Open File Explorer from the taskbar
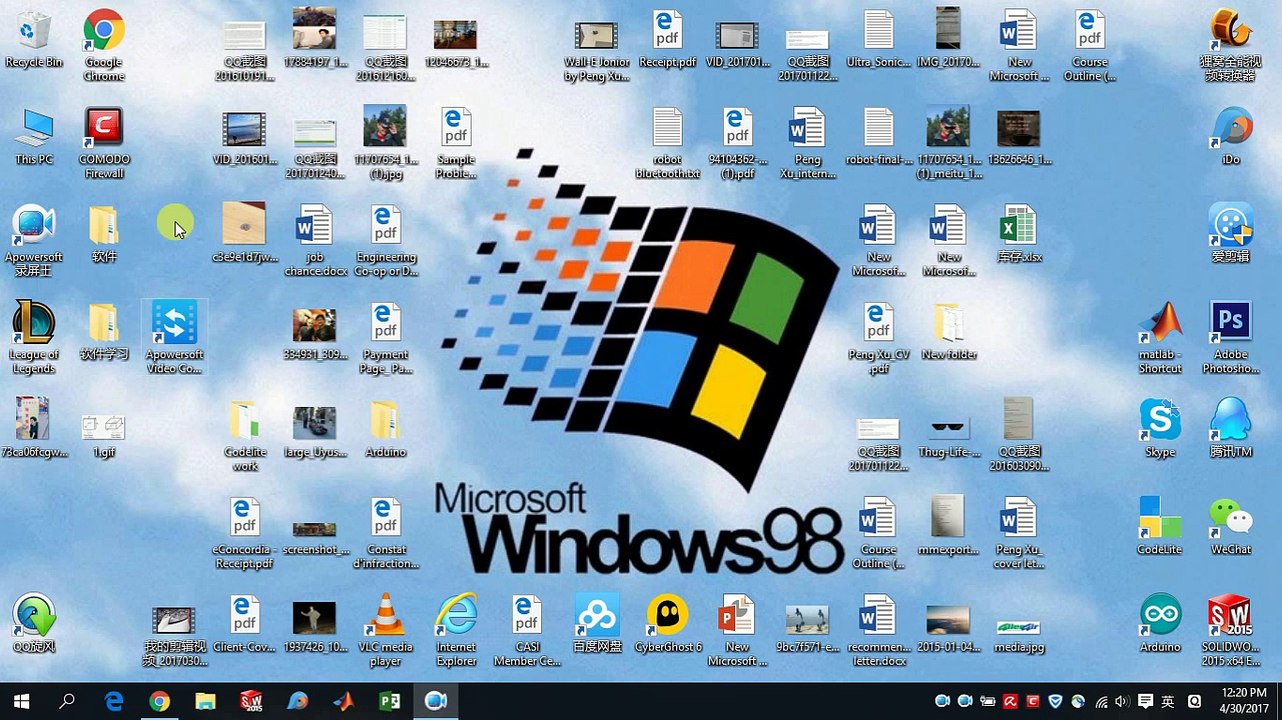1282x720 pixels. pyautogui.click(x=205, y=701)
